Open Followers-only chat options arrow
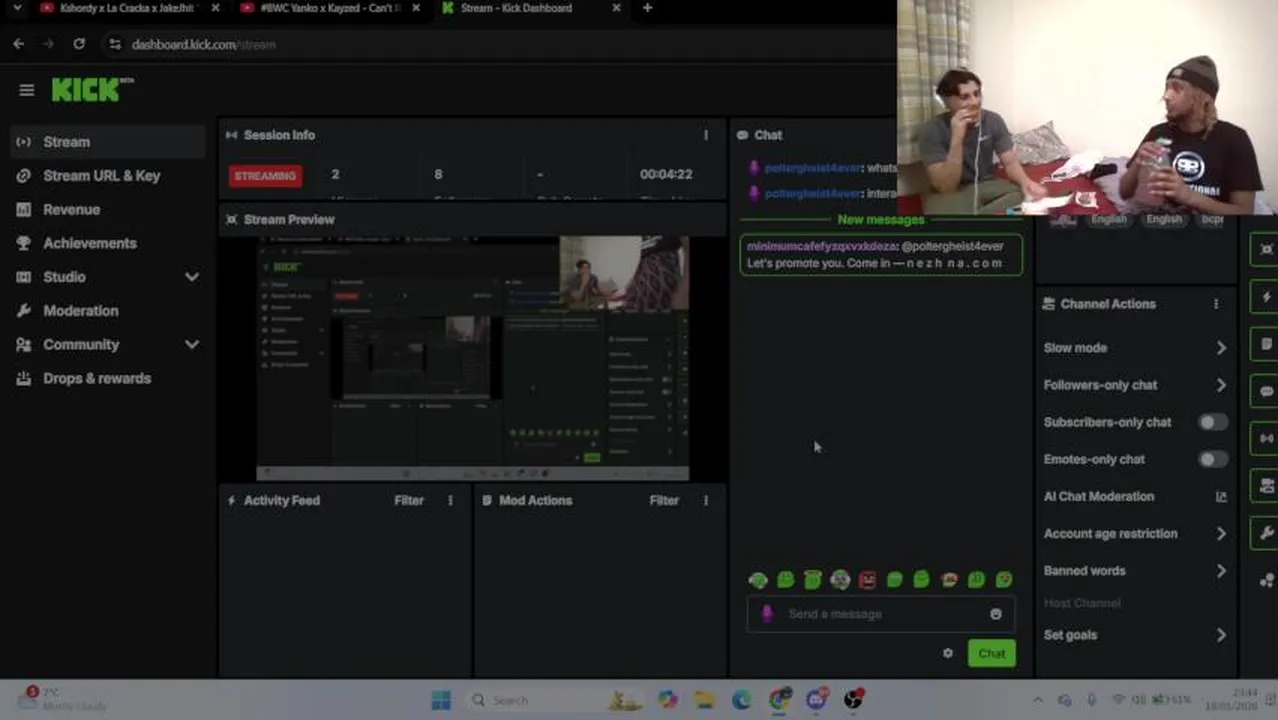Viewport: 1278px width, 720px height. pos(1221,385)
